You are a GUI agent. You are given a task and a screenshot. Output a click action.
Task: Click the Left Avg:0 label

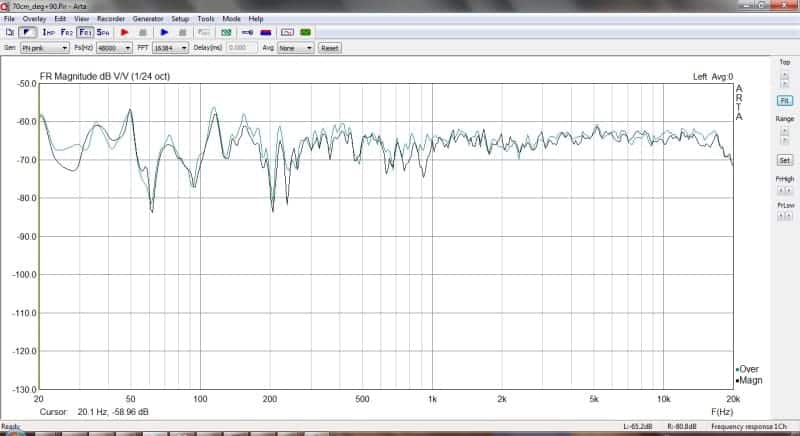click(x=713, y=76)
